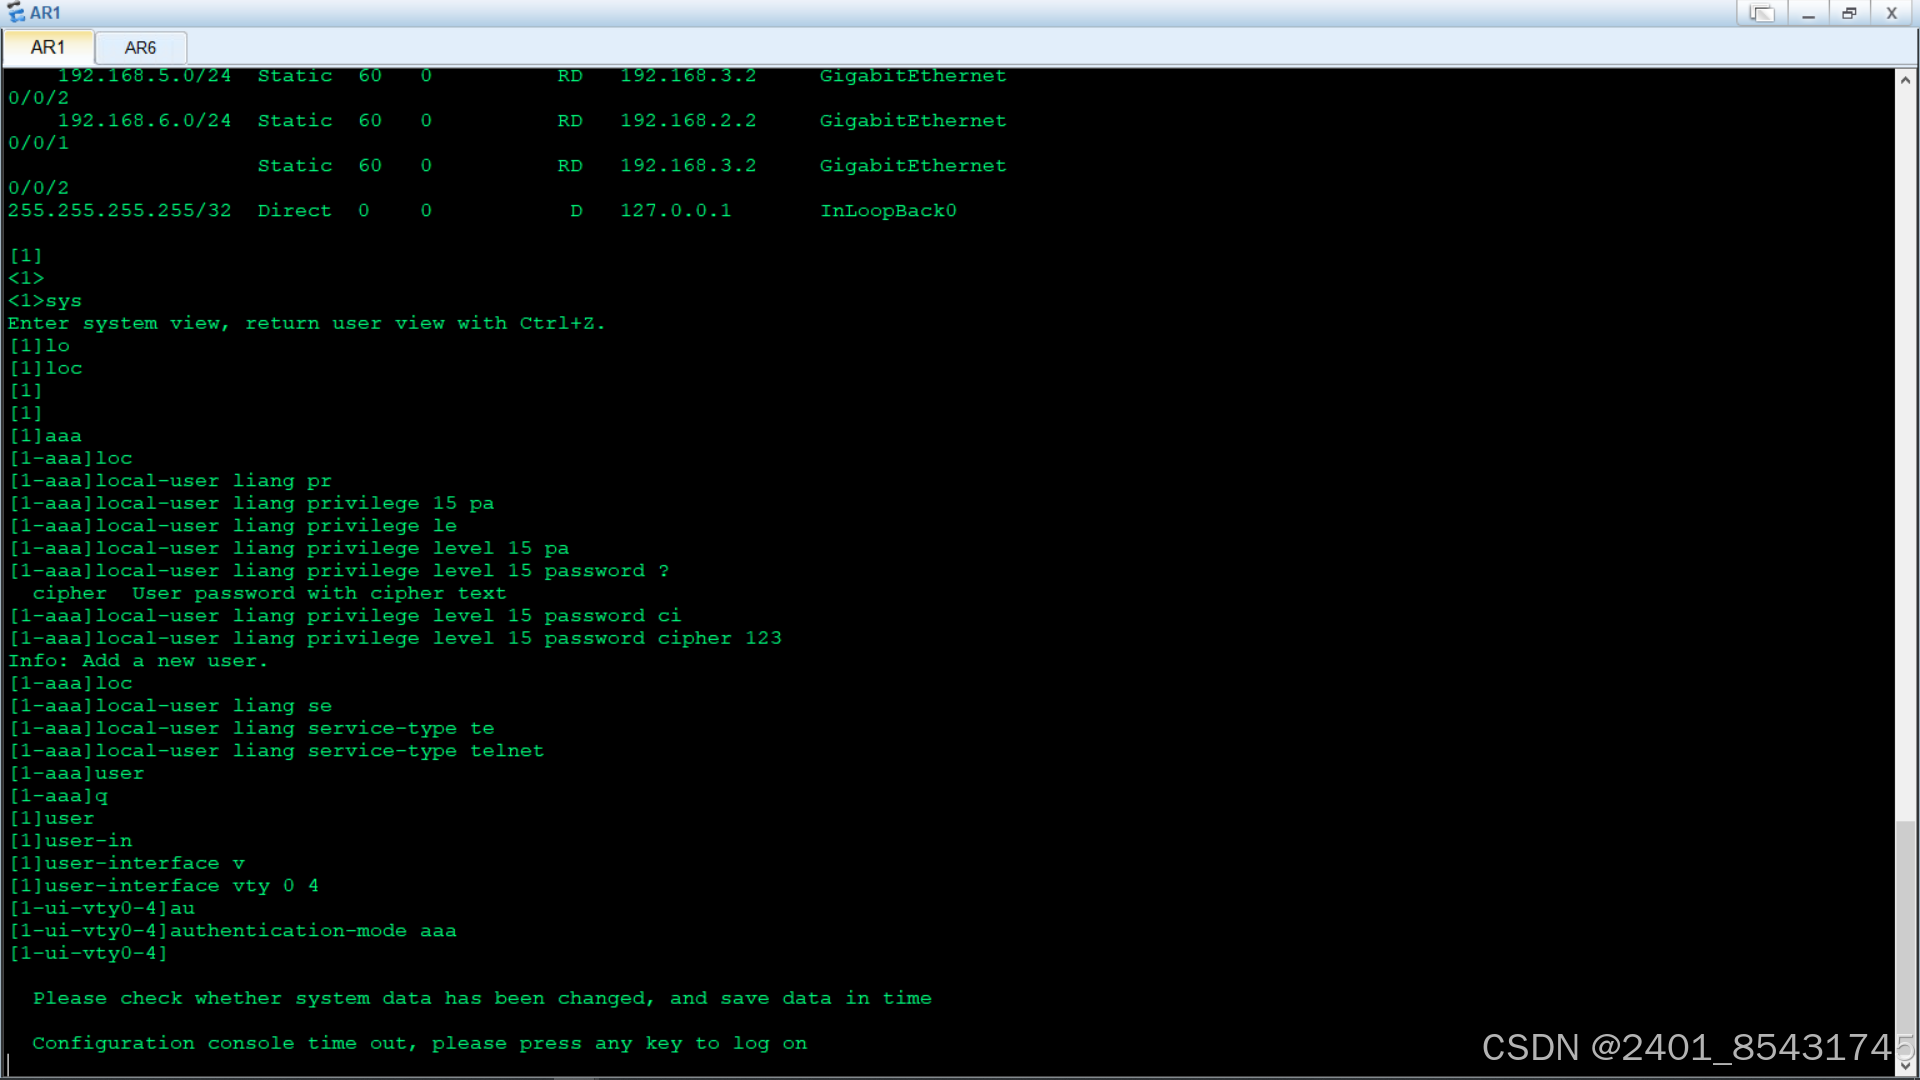Click the empty scrollbar track above thumb

click(x=1905, y=450)
